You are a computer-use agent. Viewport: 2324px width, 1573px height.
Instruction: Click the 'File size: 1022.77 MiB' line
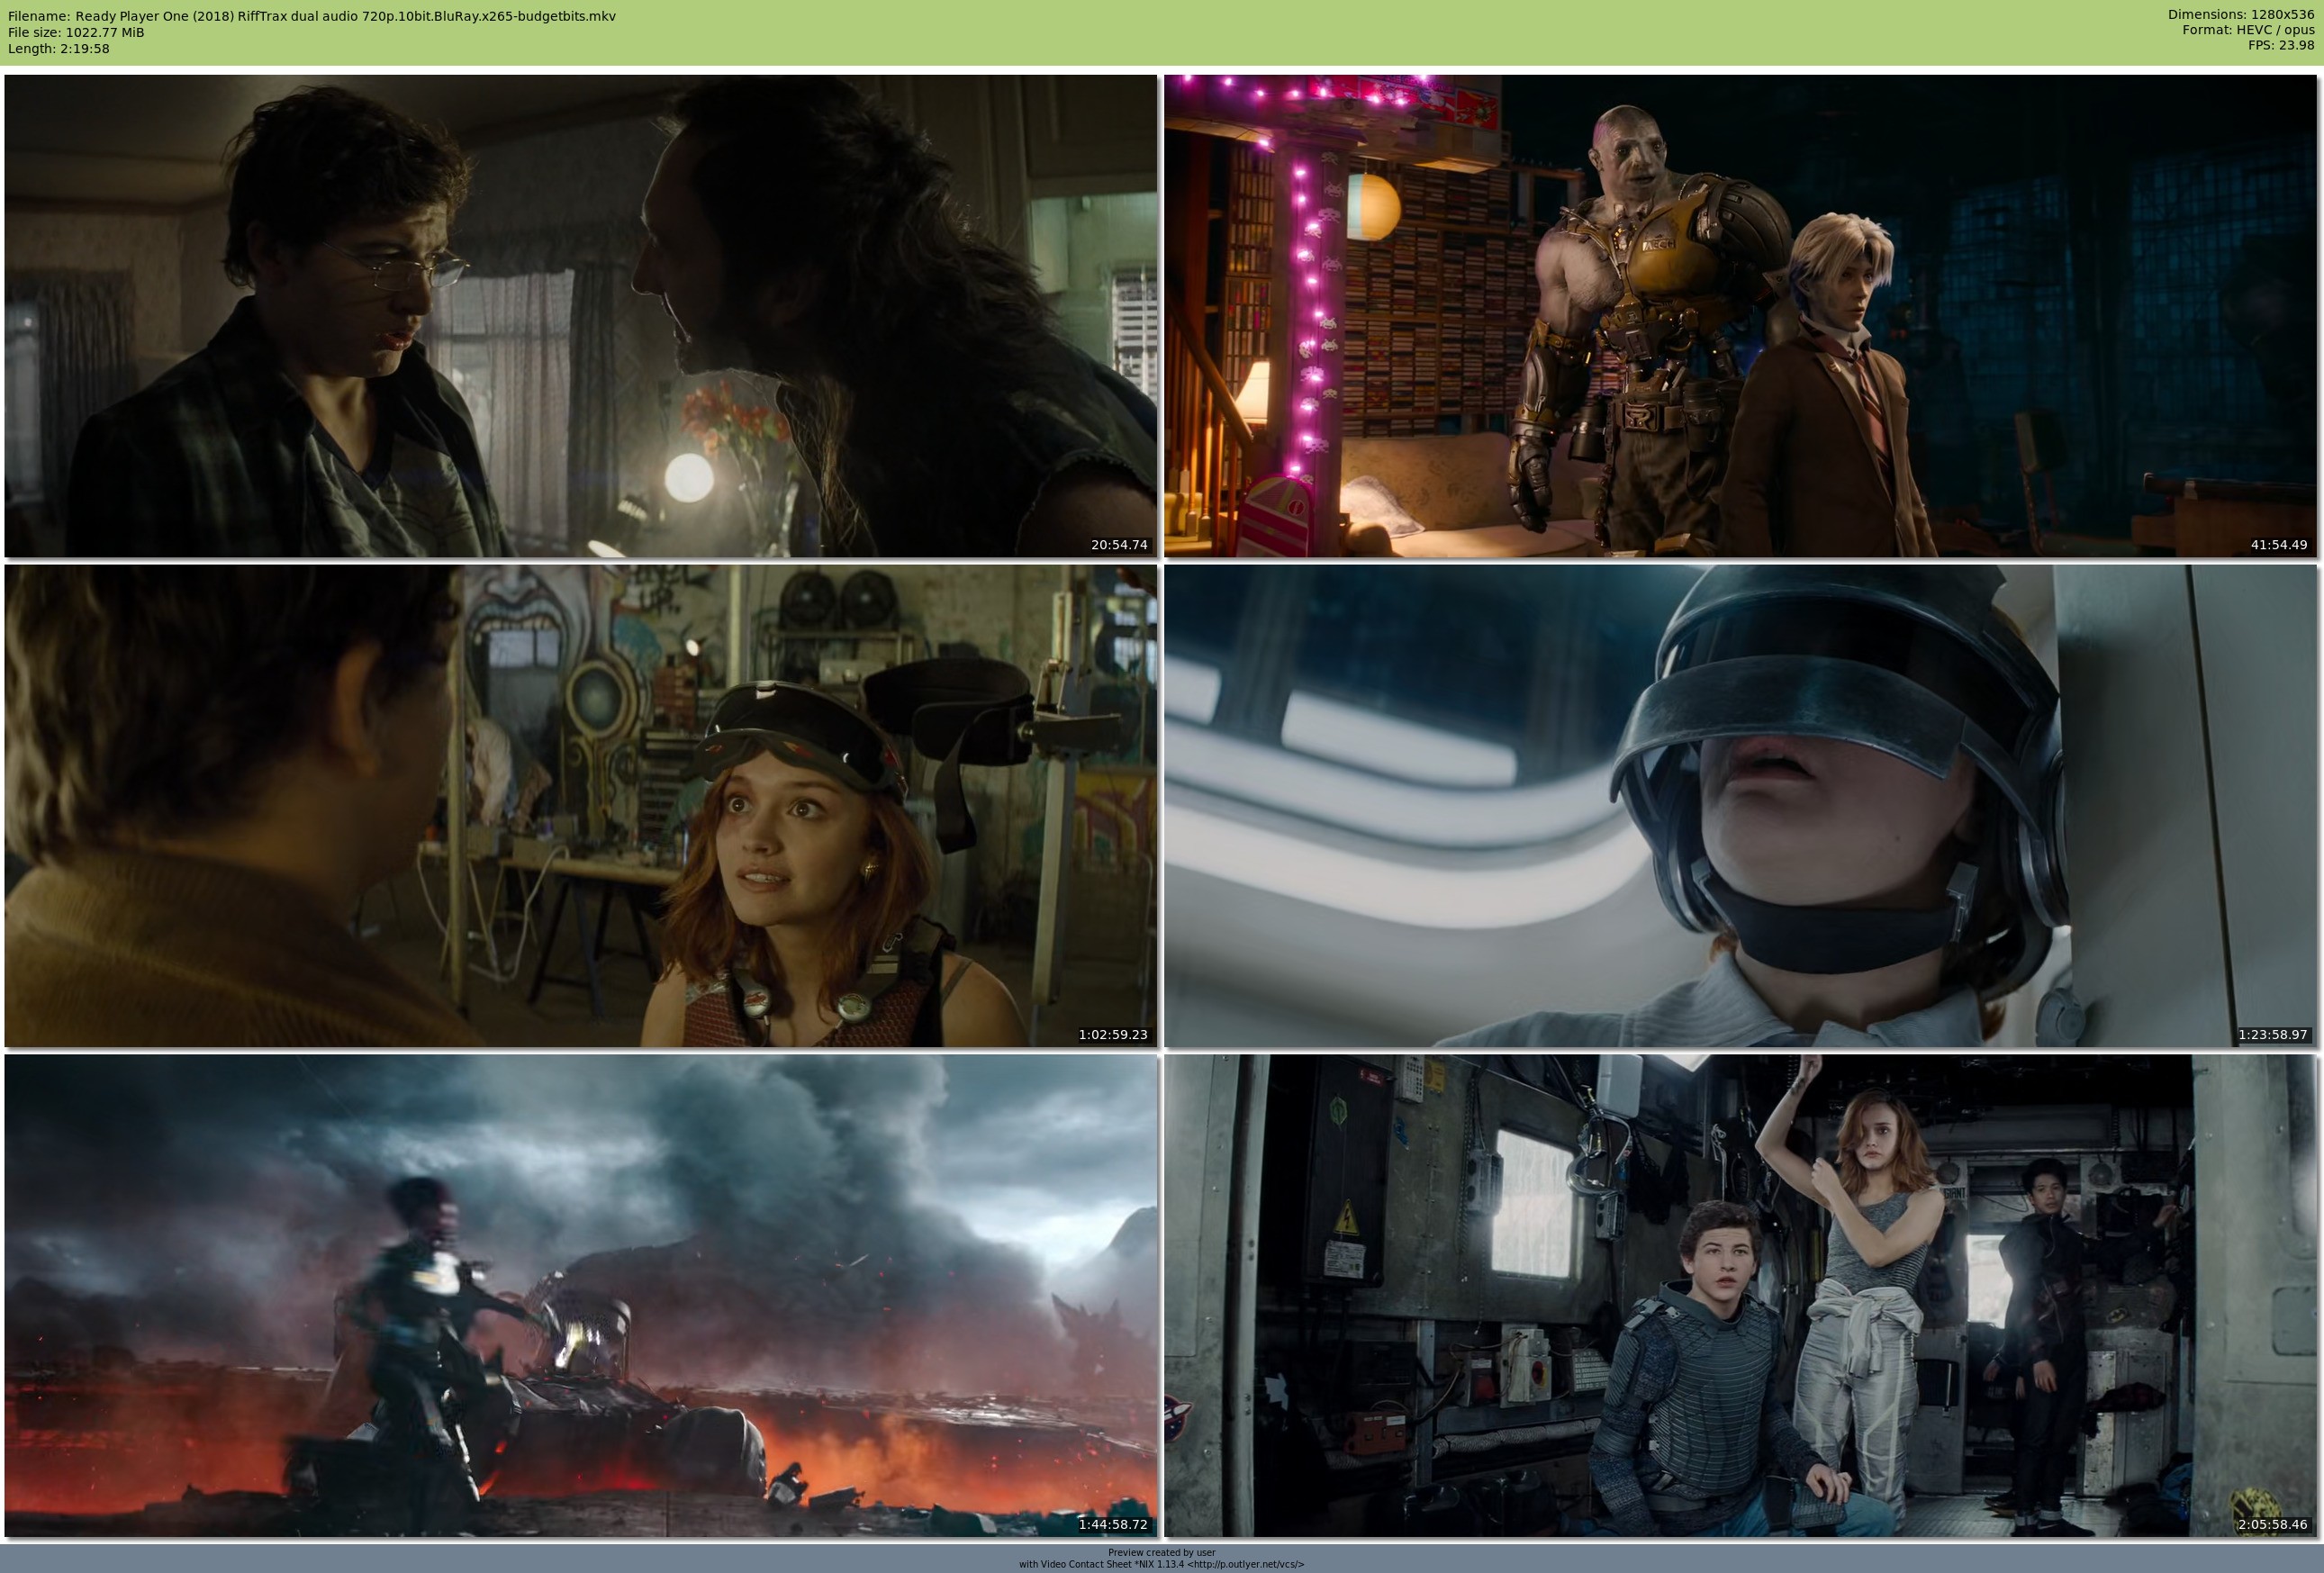(x=76, y=32)
